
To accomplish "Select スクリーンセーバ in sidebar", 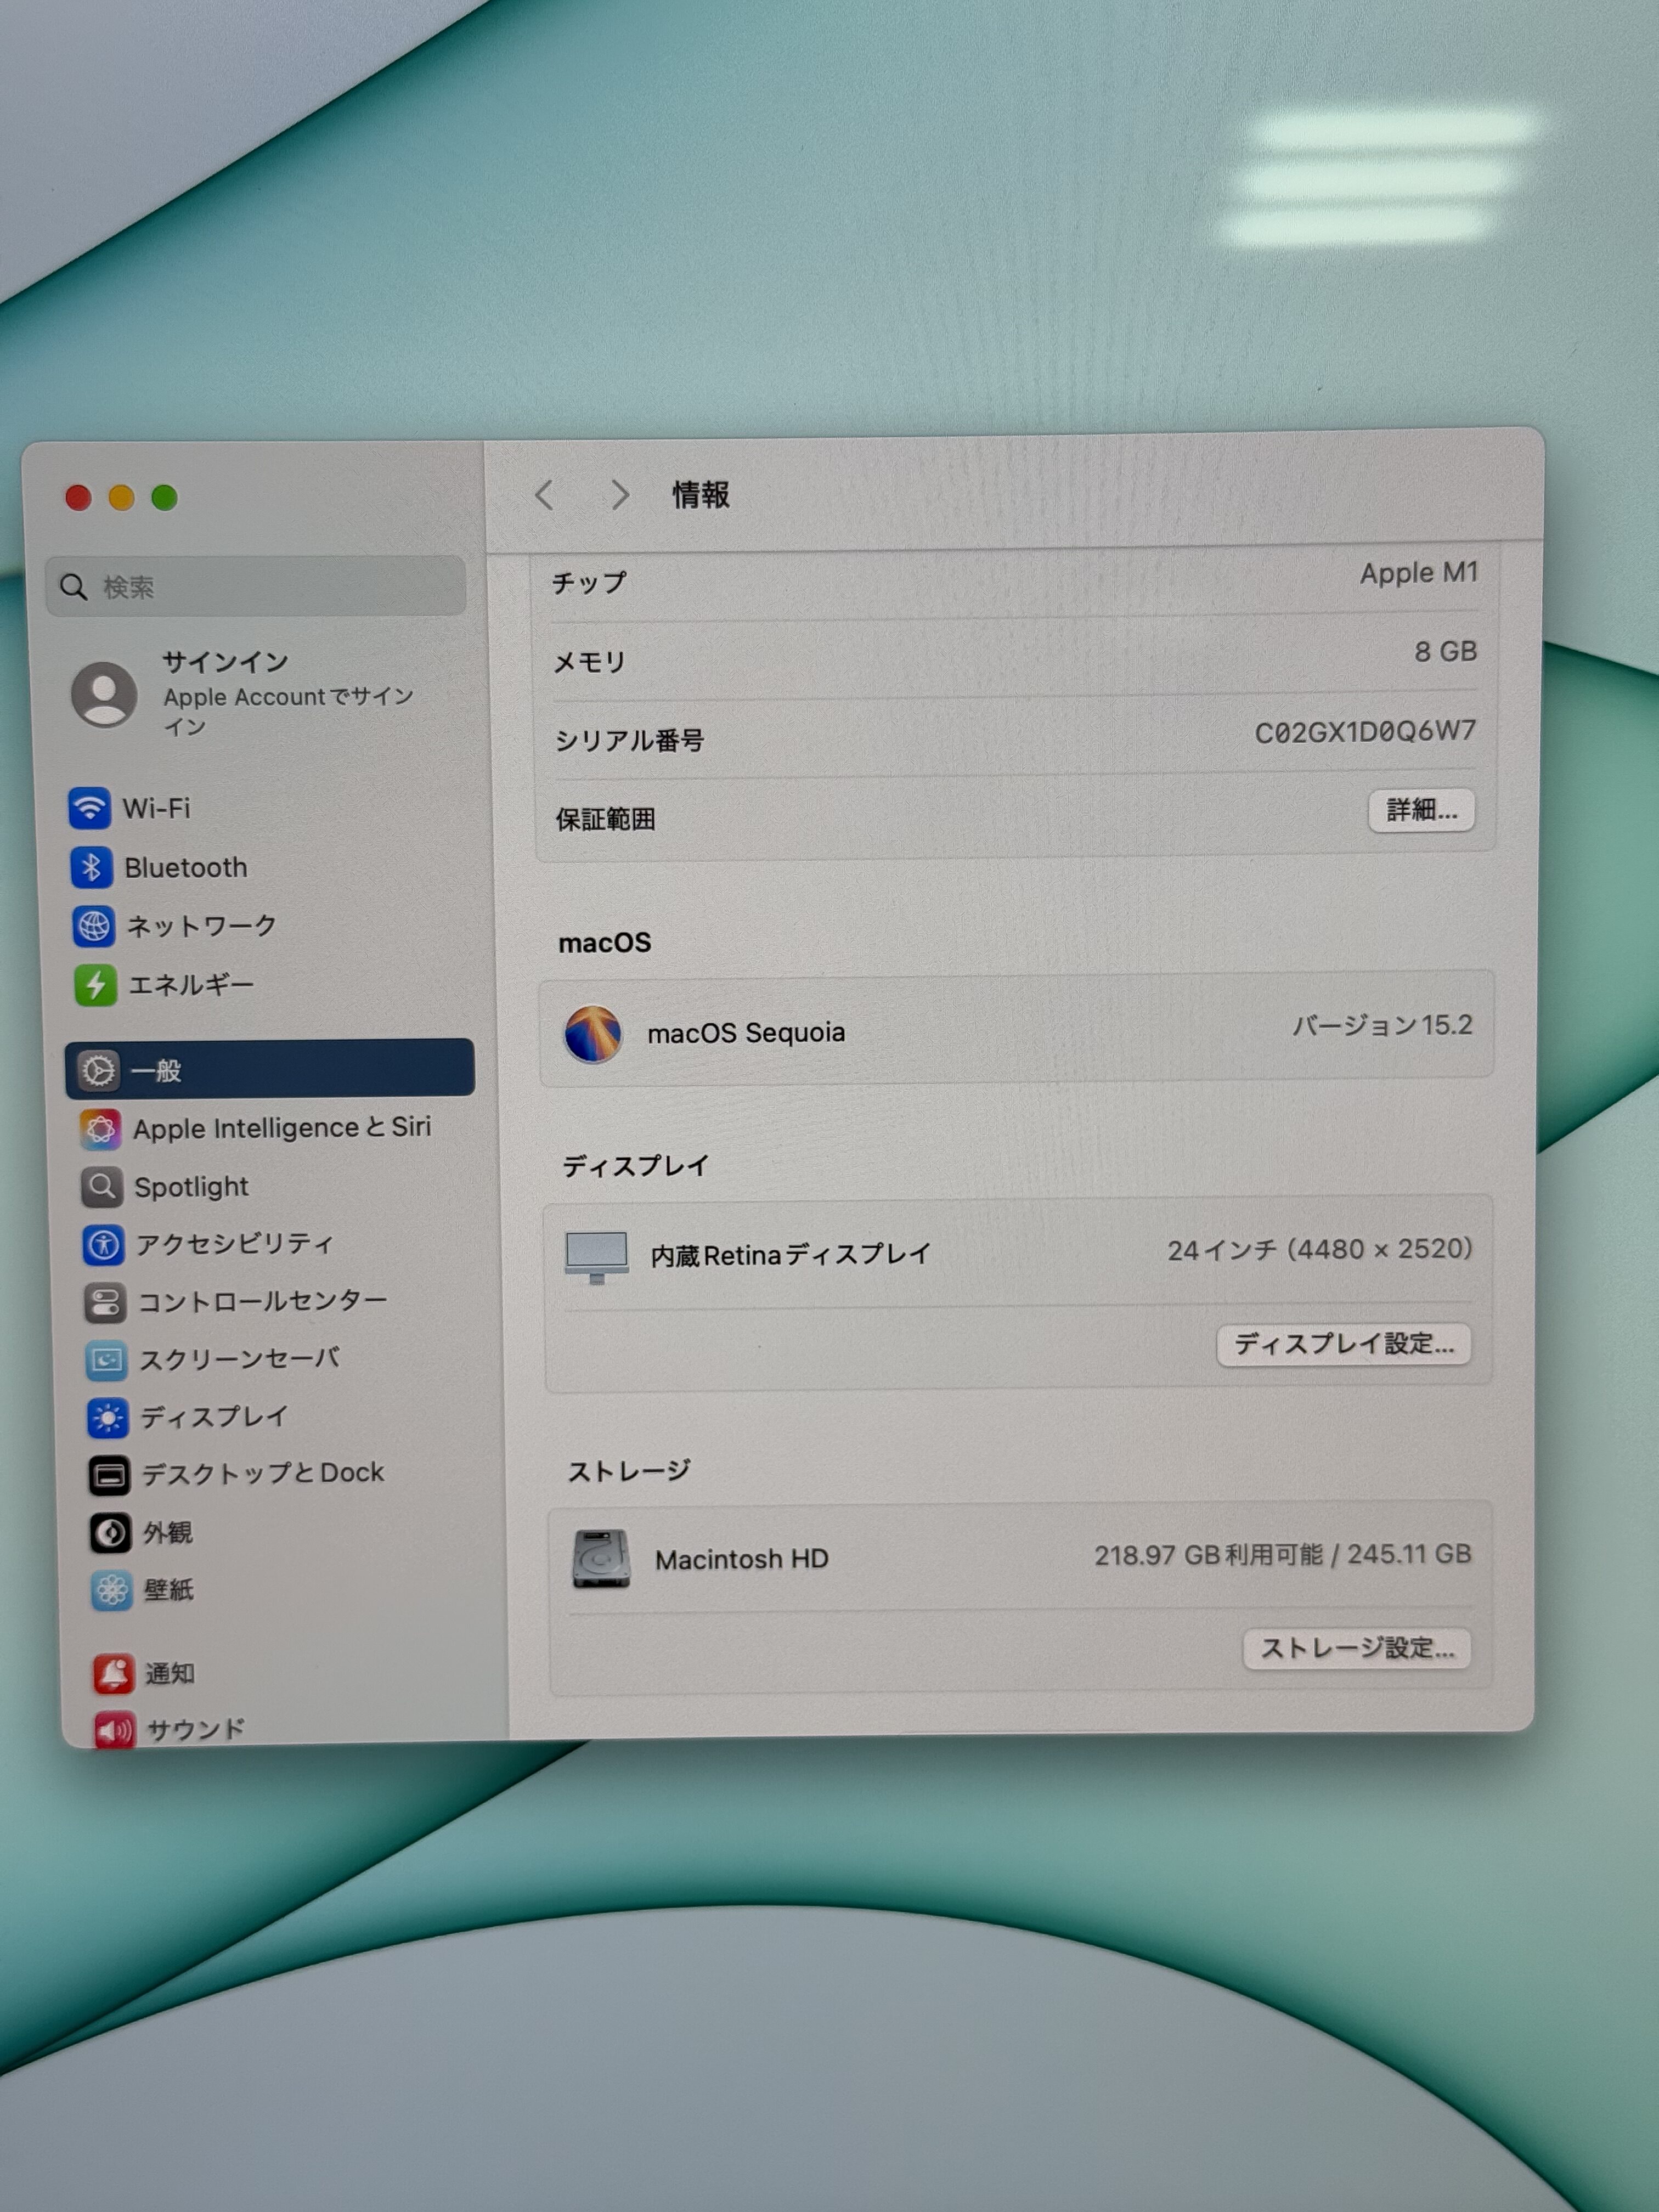I will click(239, 1359).
